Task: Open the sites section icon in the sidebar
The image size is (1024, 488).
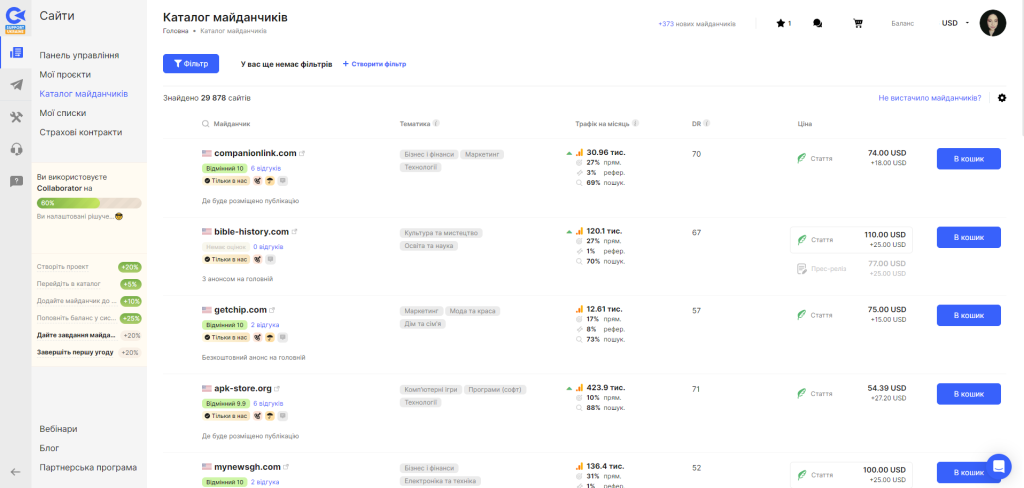Action: [16, 52]
